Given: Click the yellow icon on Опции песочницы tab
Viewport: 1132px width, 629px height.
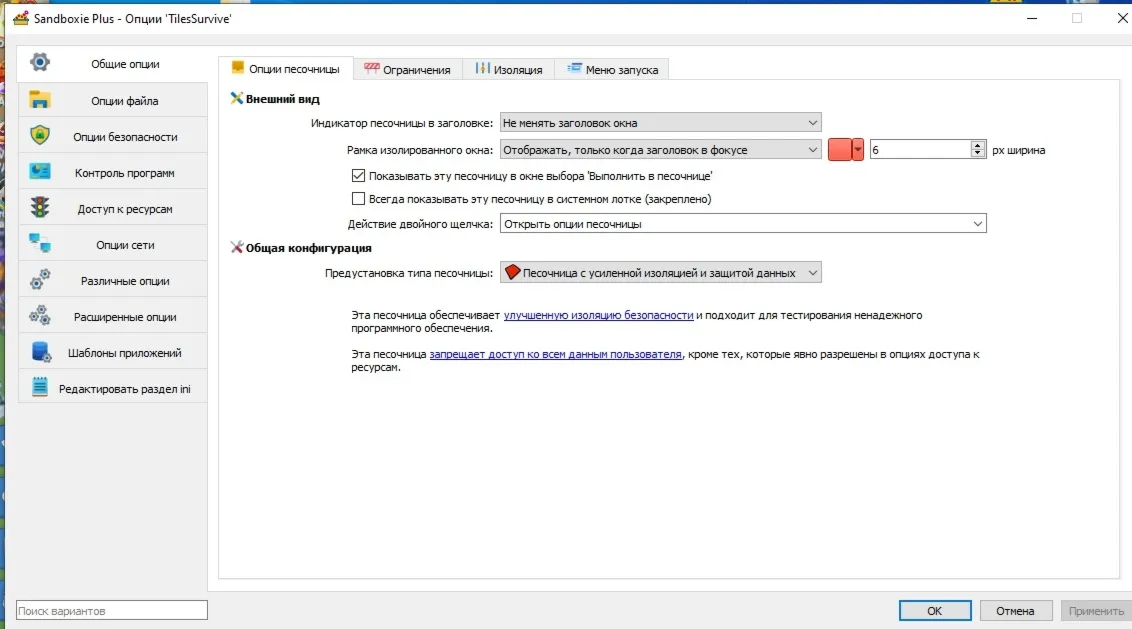Looking at the screenshot, I should pos(238,68).
